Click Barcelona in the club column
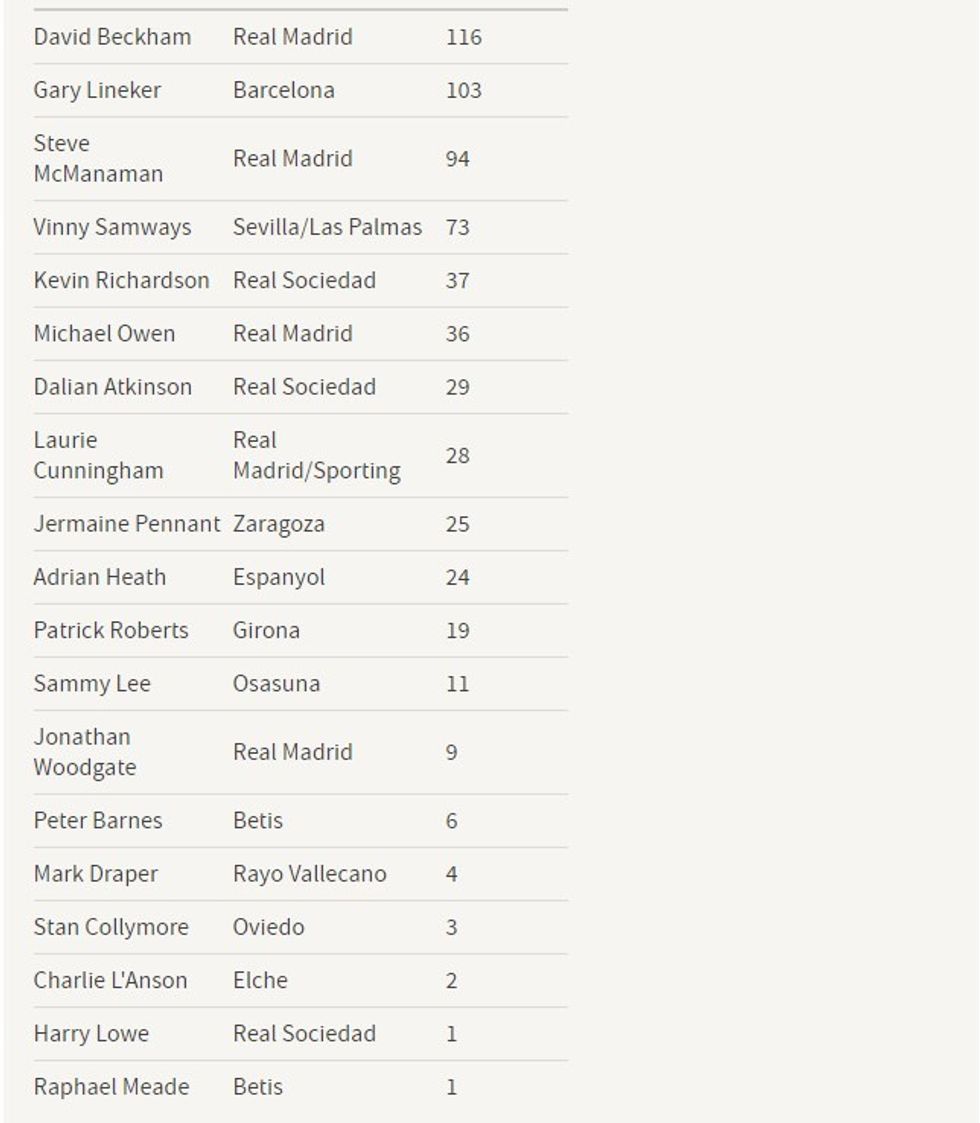The image size is (980, 1123). (283, 91)
